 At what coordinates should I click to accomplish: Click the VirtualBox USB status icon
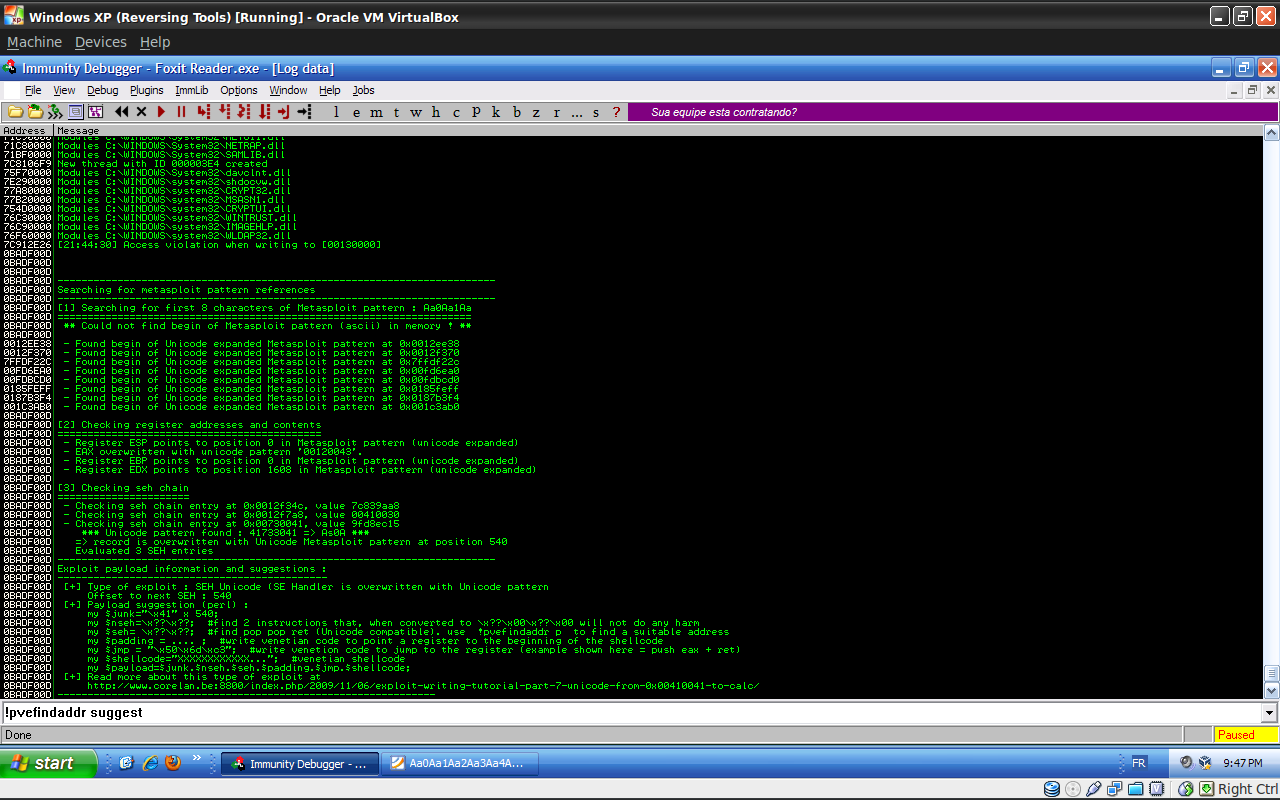point(1094,789)
